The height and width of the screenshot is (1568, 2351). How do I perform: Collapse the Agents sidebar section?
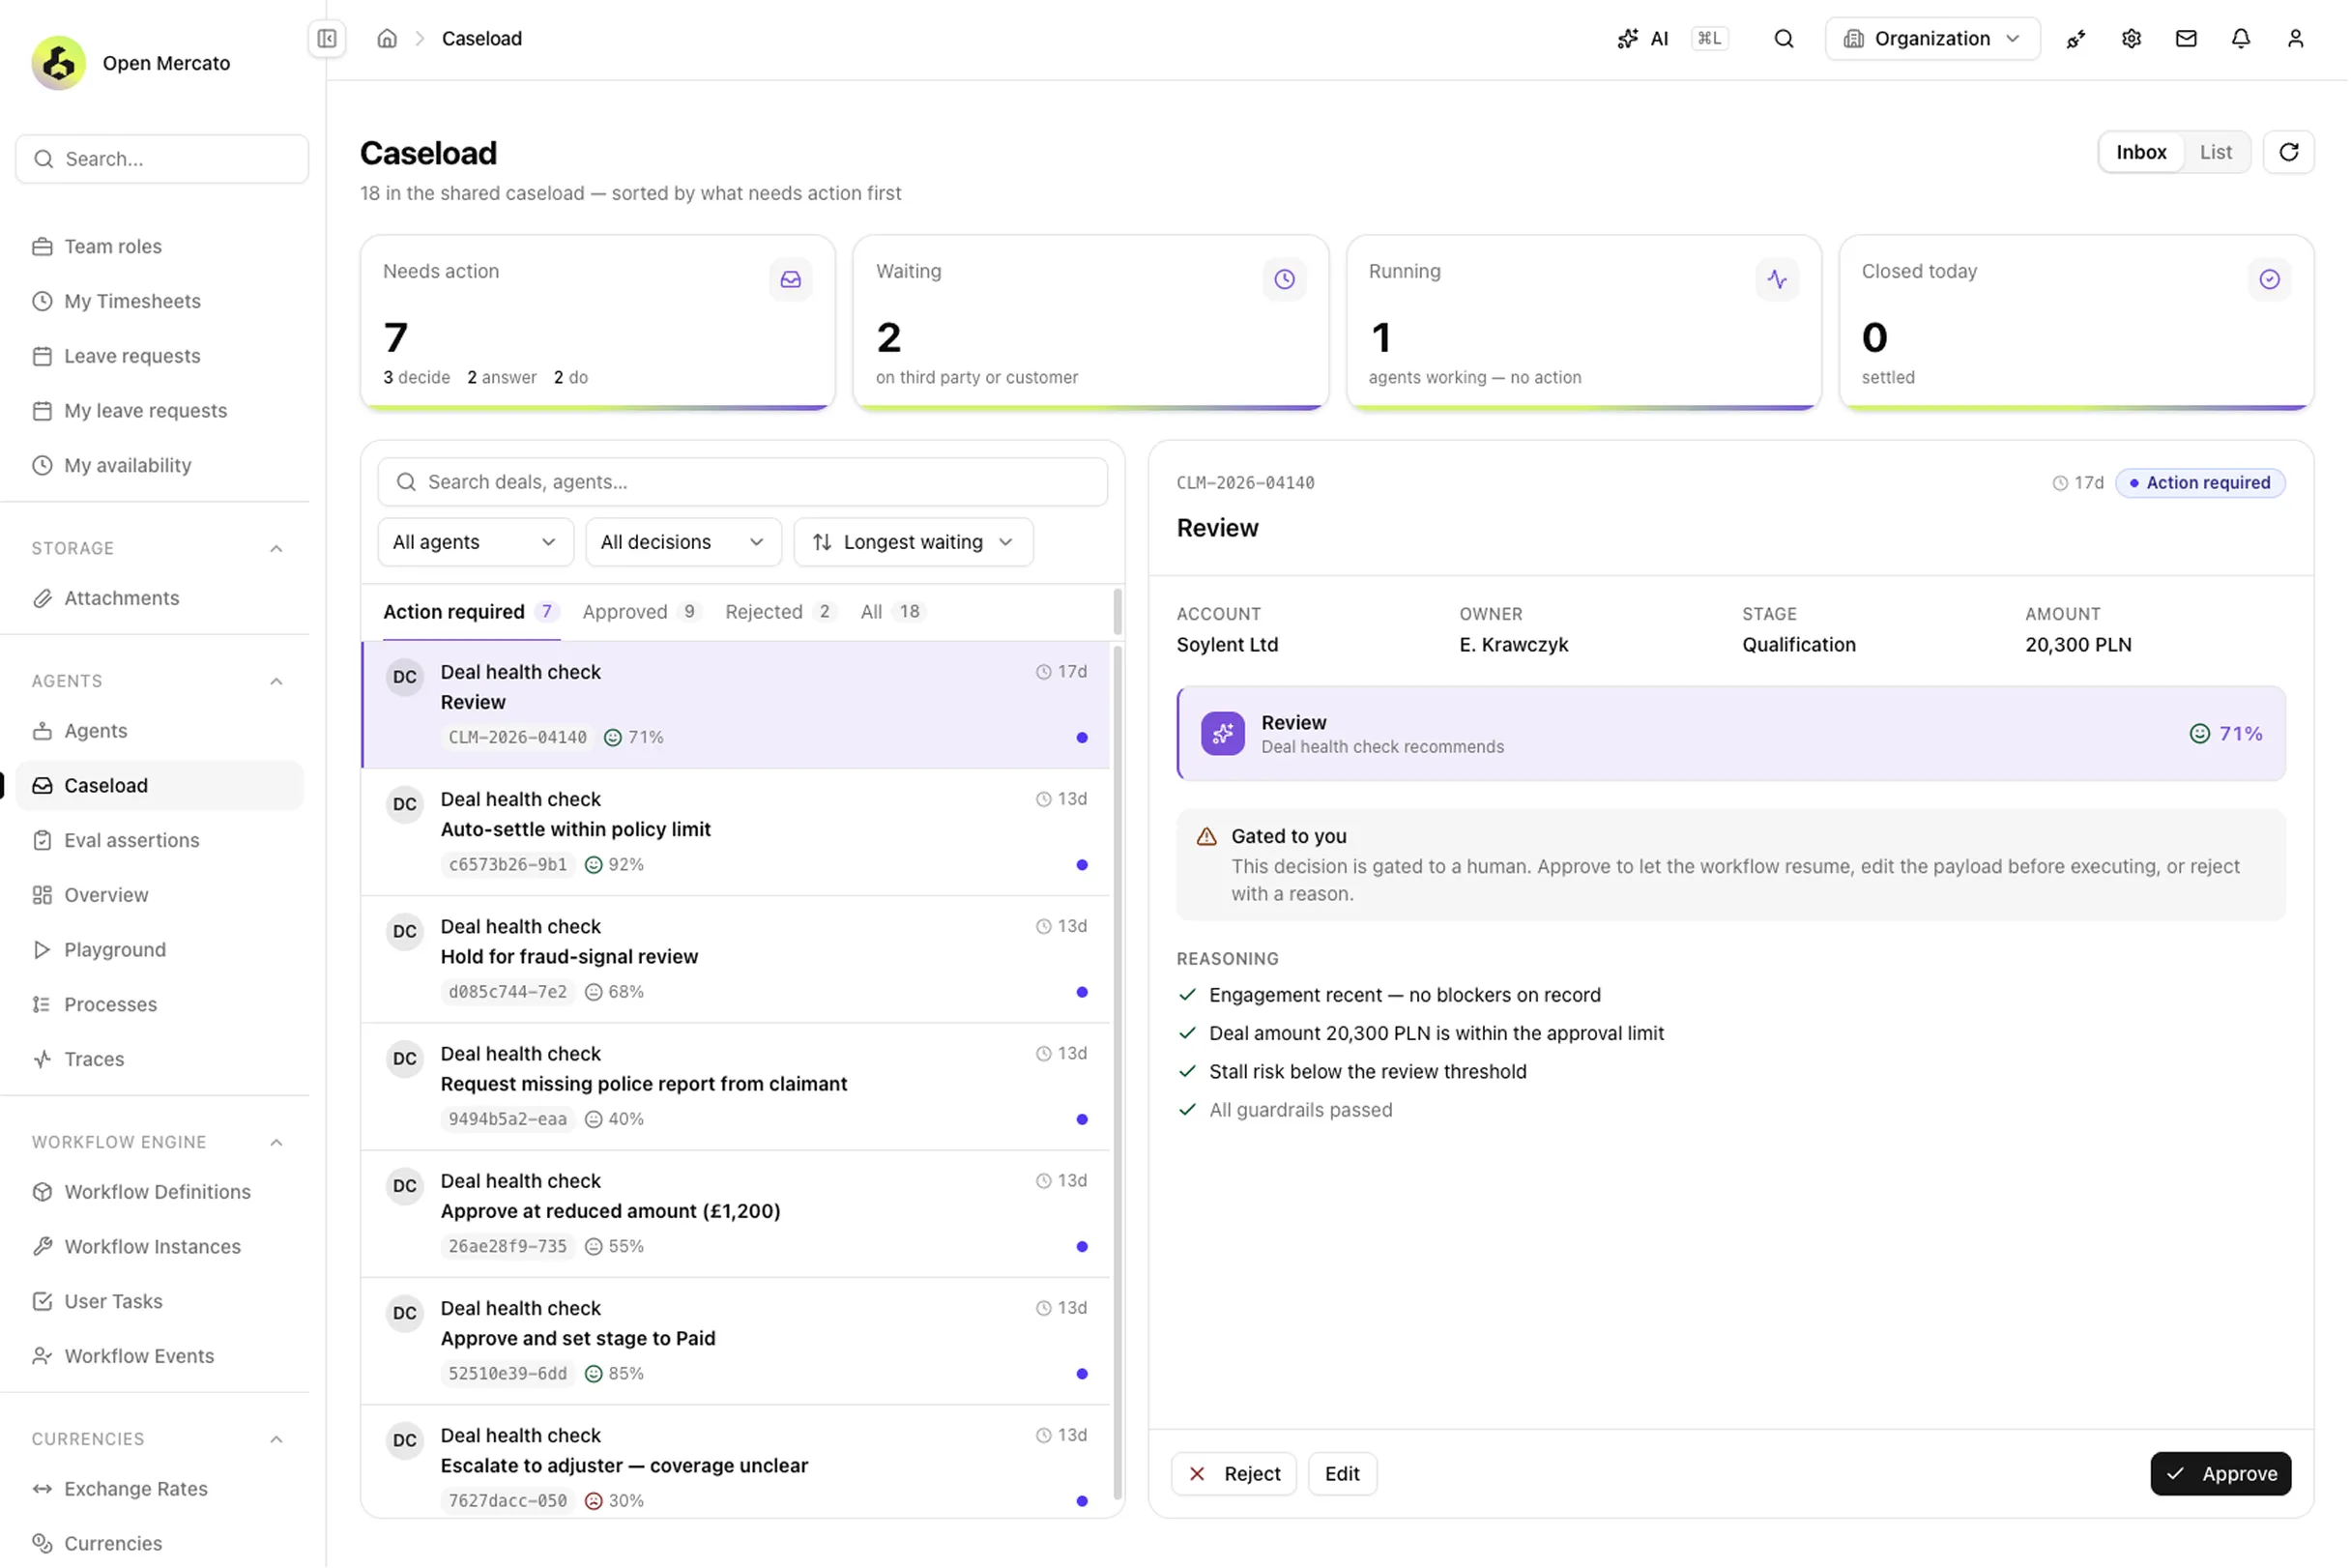276,681
